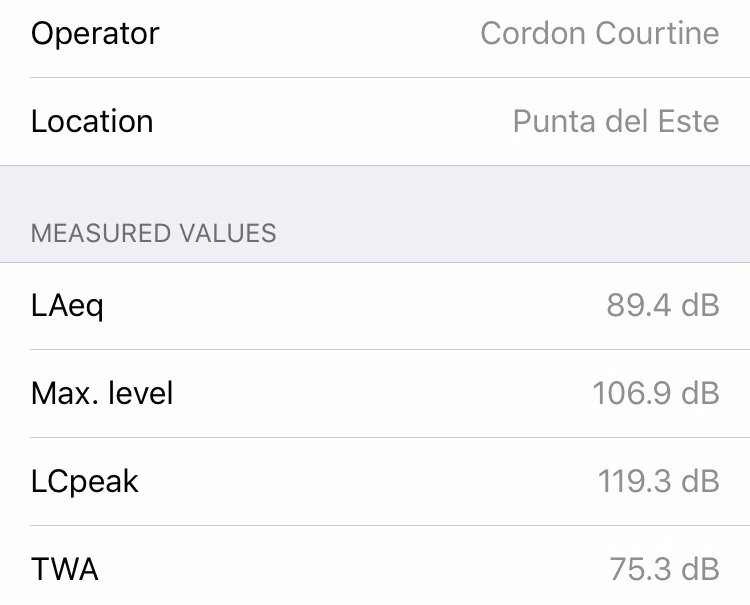Edit the Punta del Este location value
The image size is (750, 605).
click(x=615, y=122)
